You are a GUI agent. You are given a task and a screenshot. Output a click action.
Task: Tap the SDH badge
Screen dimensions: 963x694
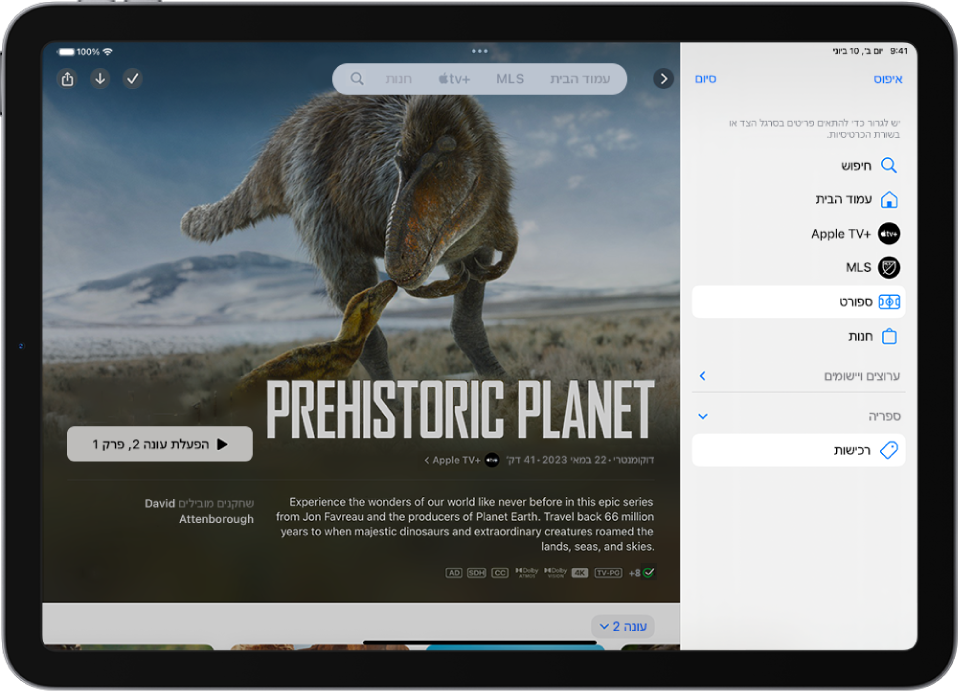tap(476, 573)
